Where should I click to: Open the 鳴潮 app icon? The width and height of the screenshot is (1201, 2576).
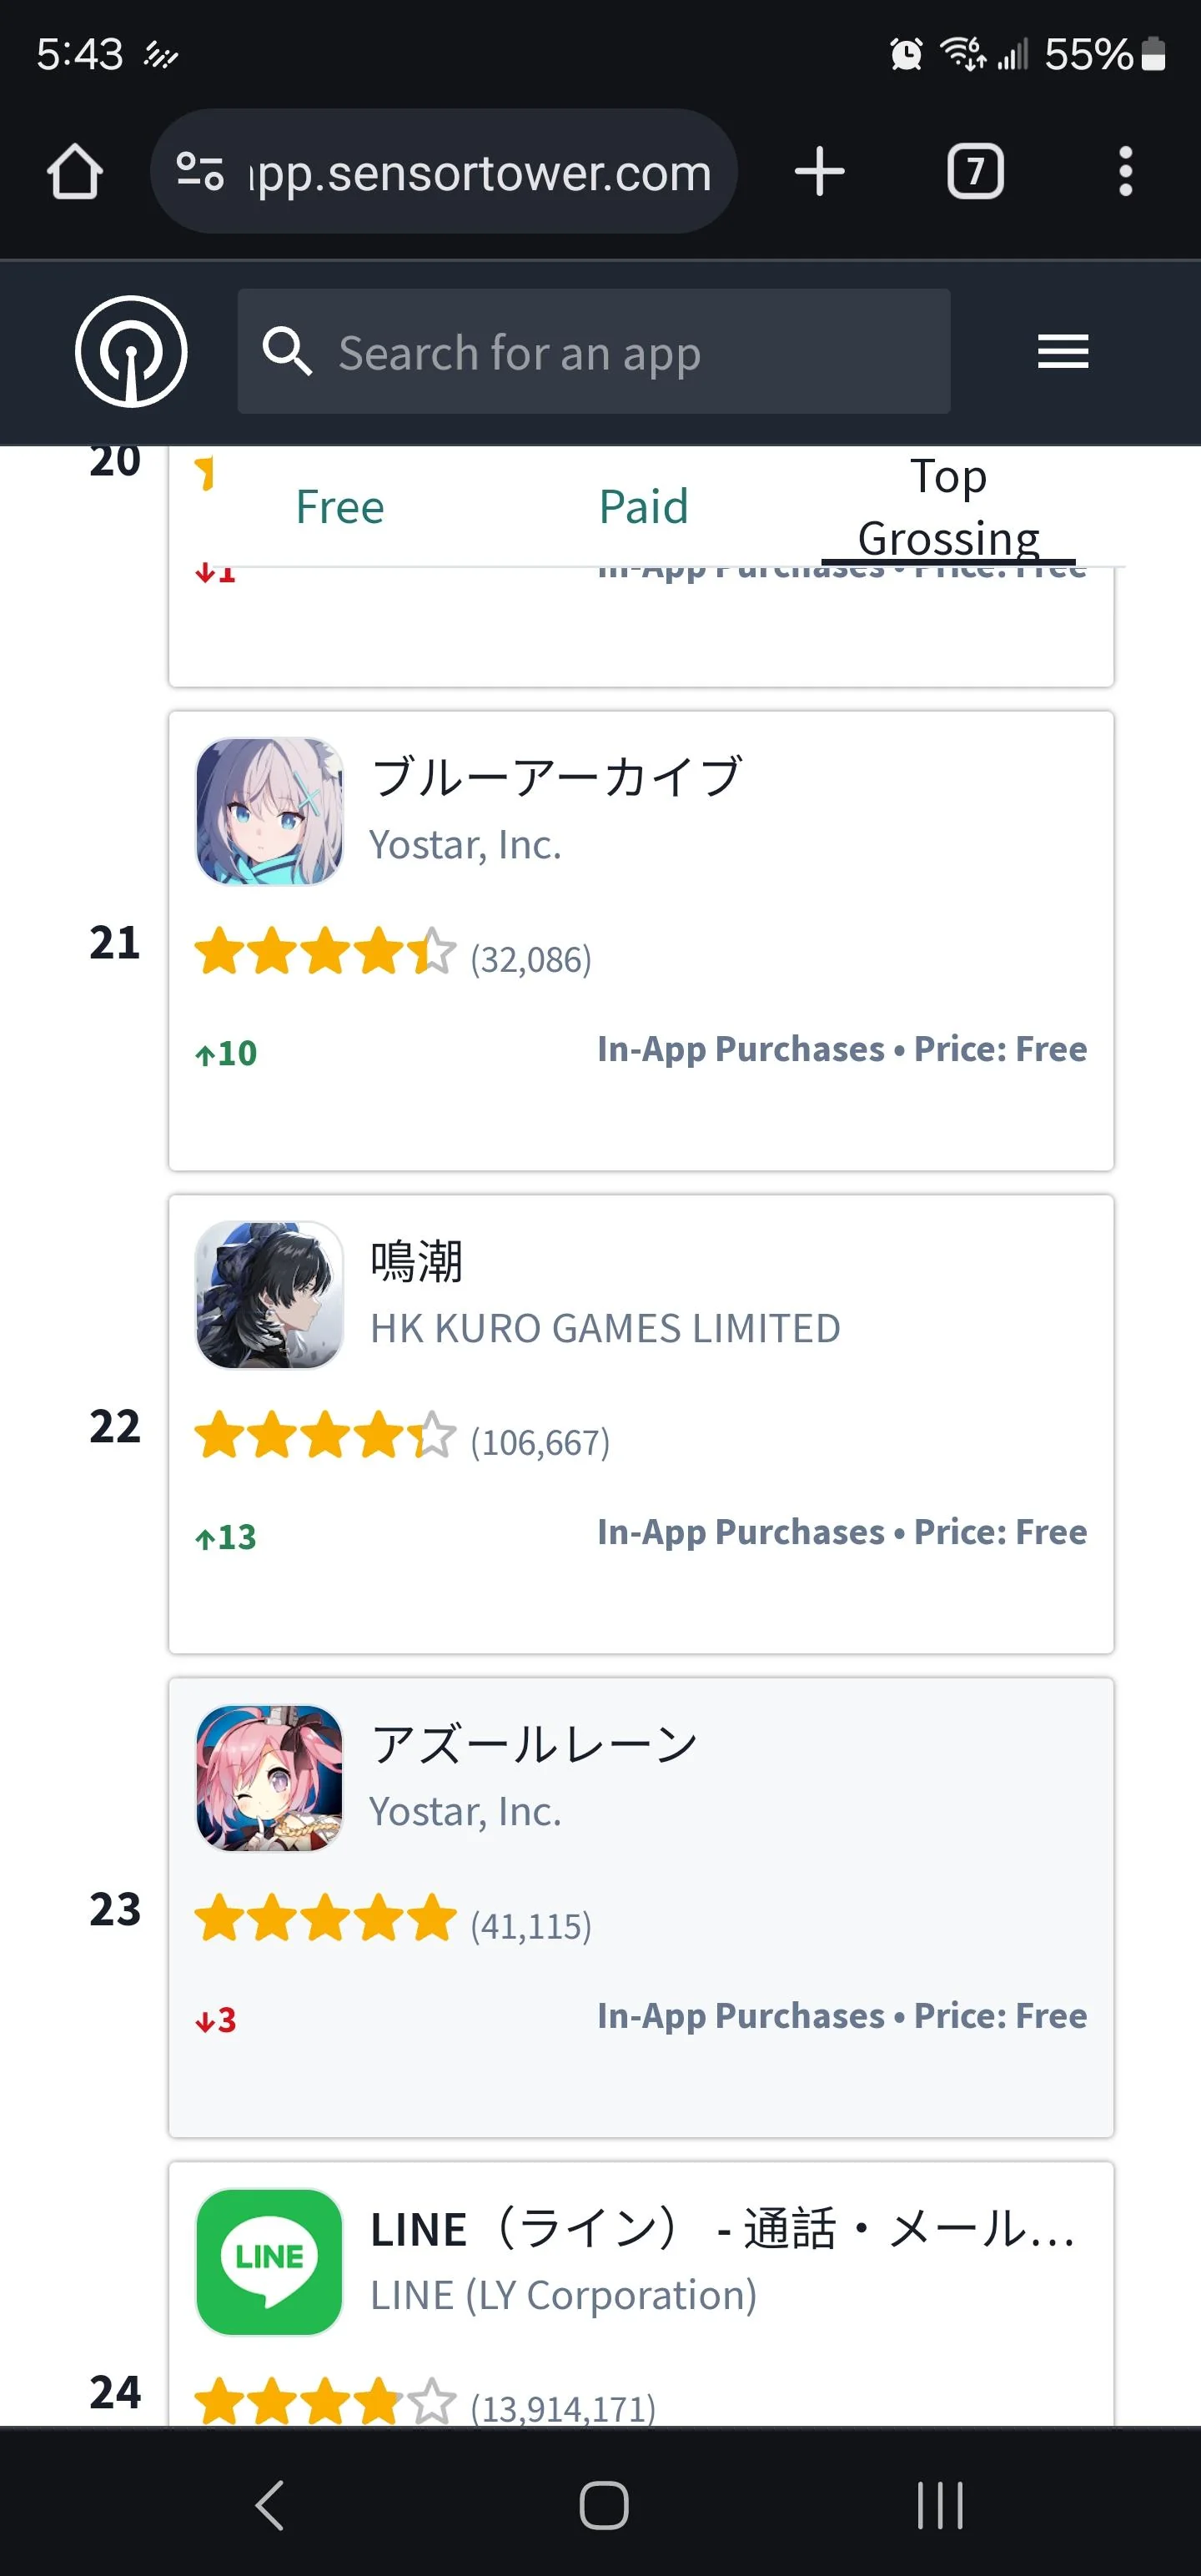click(269, 1295)
